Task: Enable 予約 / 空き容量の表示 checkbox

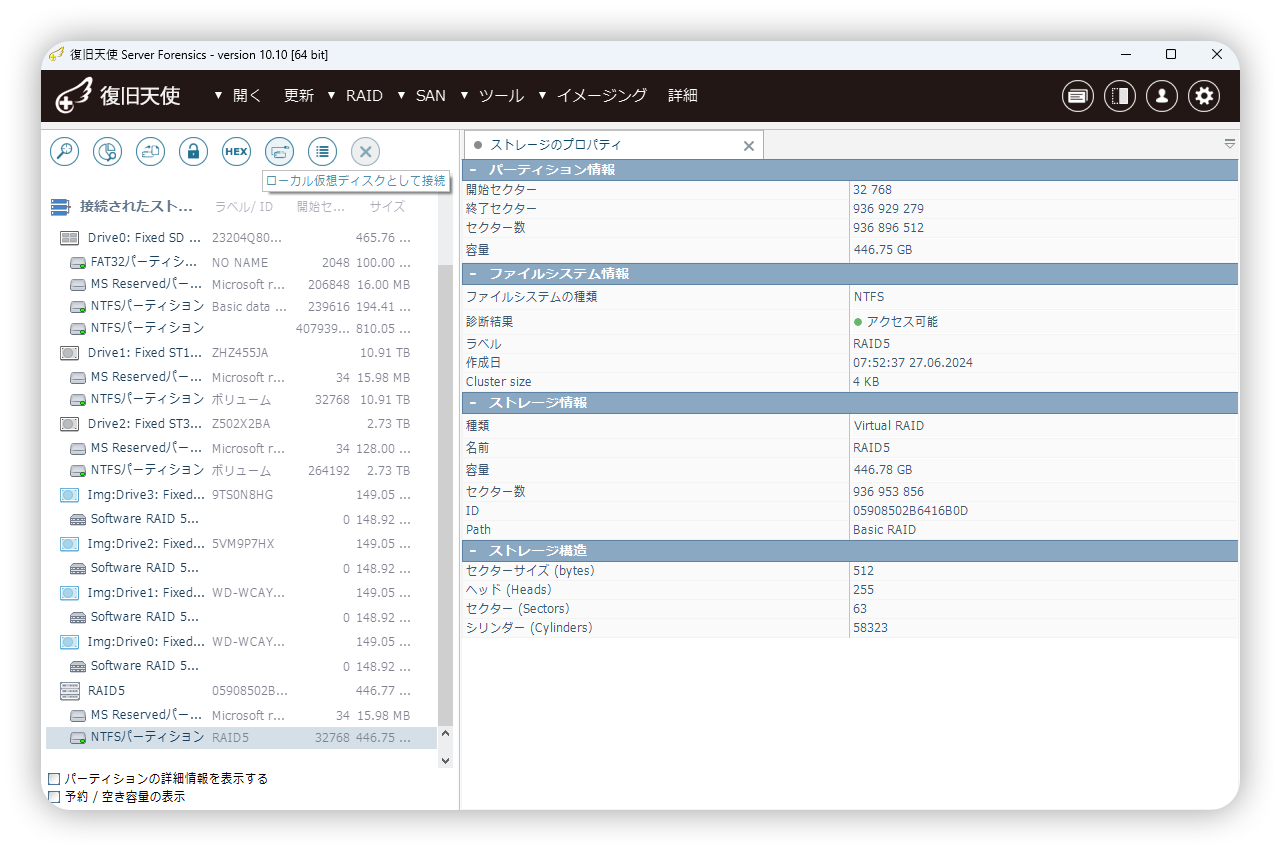Action: (x=54, y=797)
